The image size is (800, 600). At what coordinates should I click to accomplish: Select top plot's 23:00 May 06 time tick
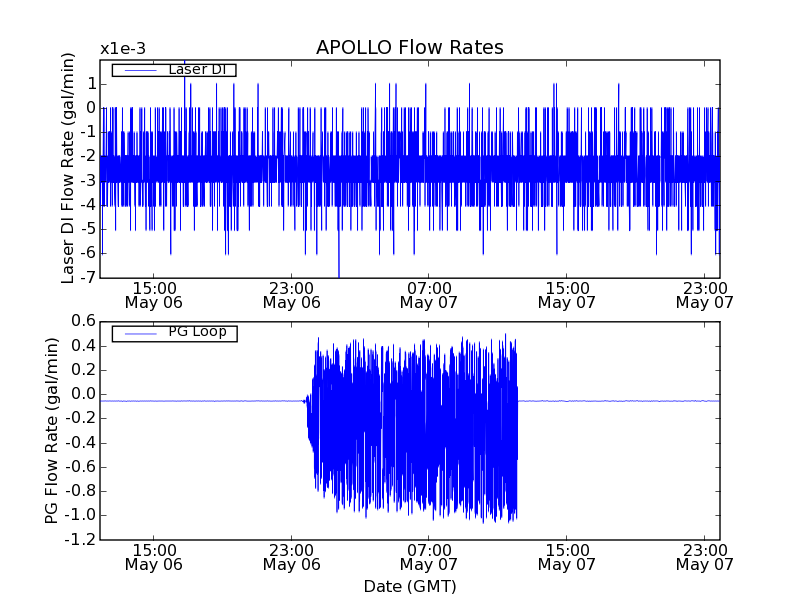(x=291, y=294)
